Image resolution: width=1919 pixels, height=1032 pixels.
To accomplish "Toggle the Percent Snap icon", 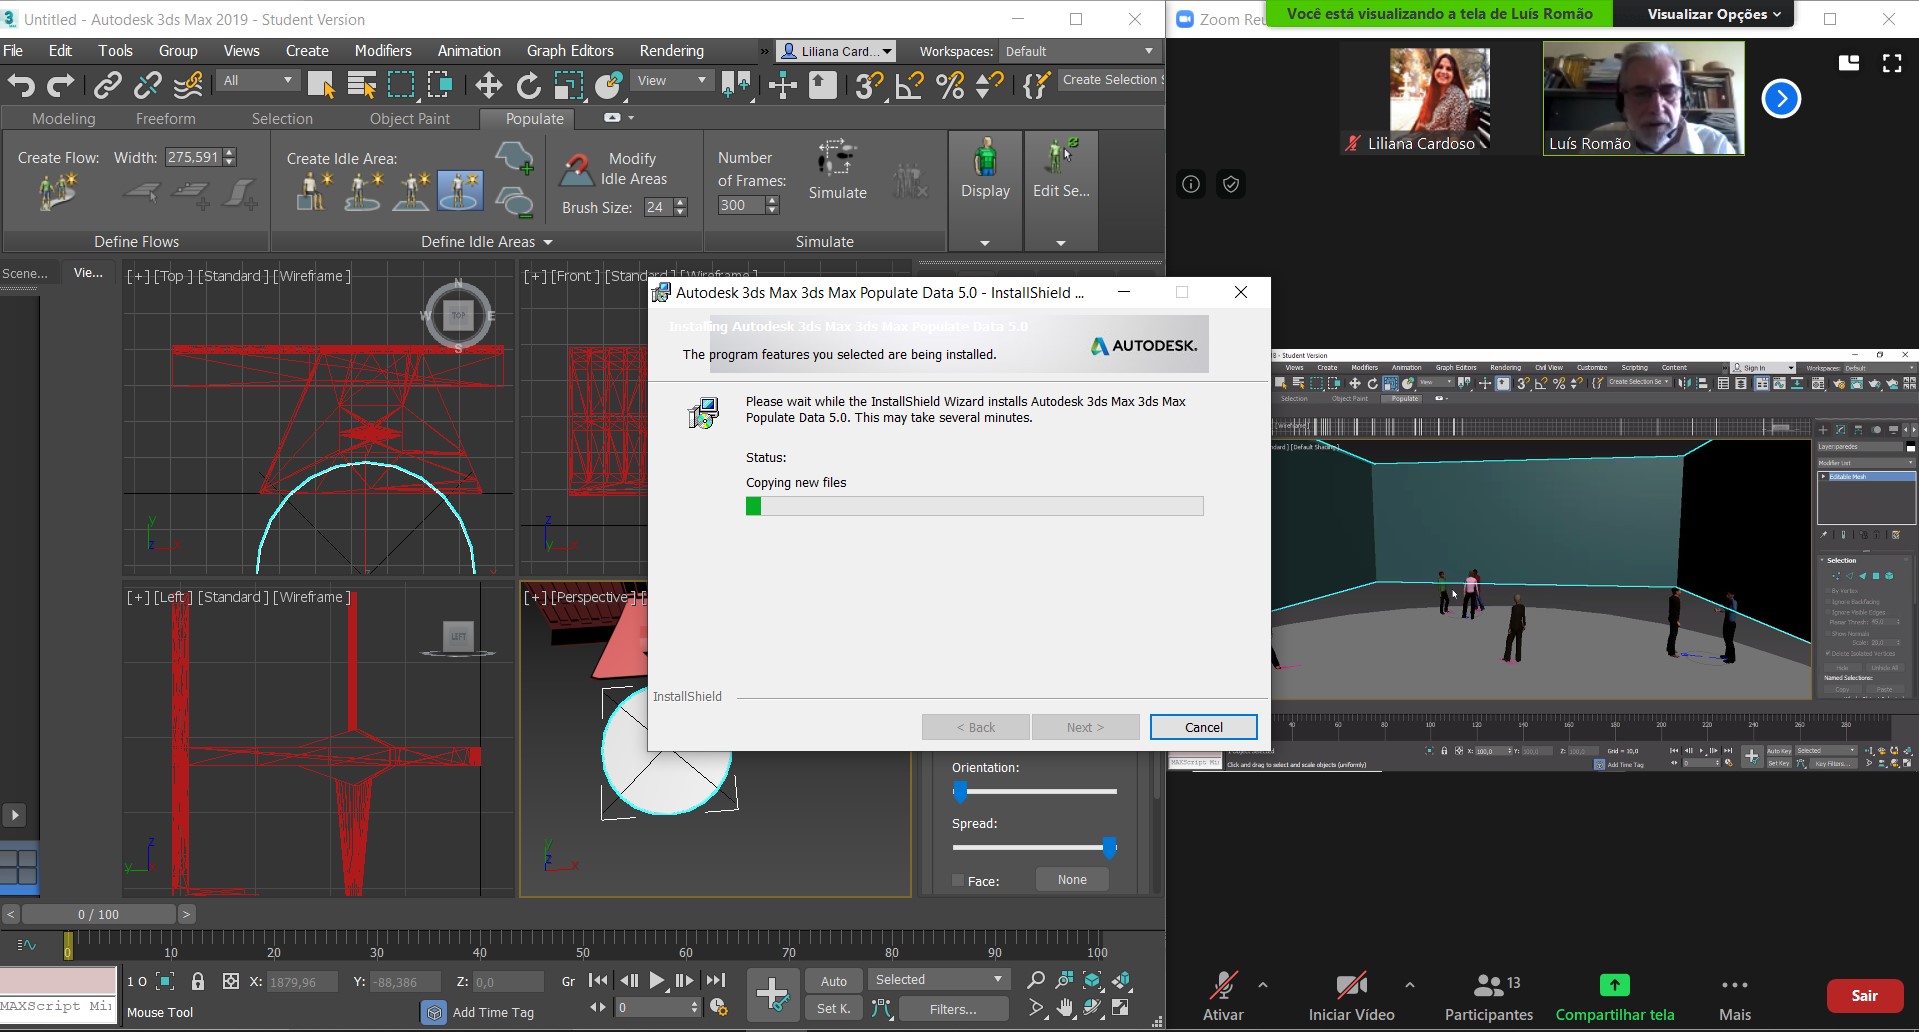I will tap(950, 86).
